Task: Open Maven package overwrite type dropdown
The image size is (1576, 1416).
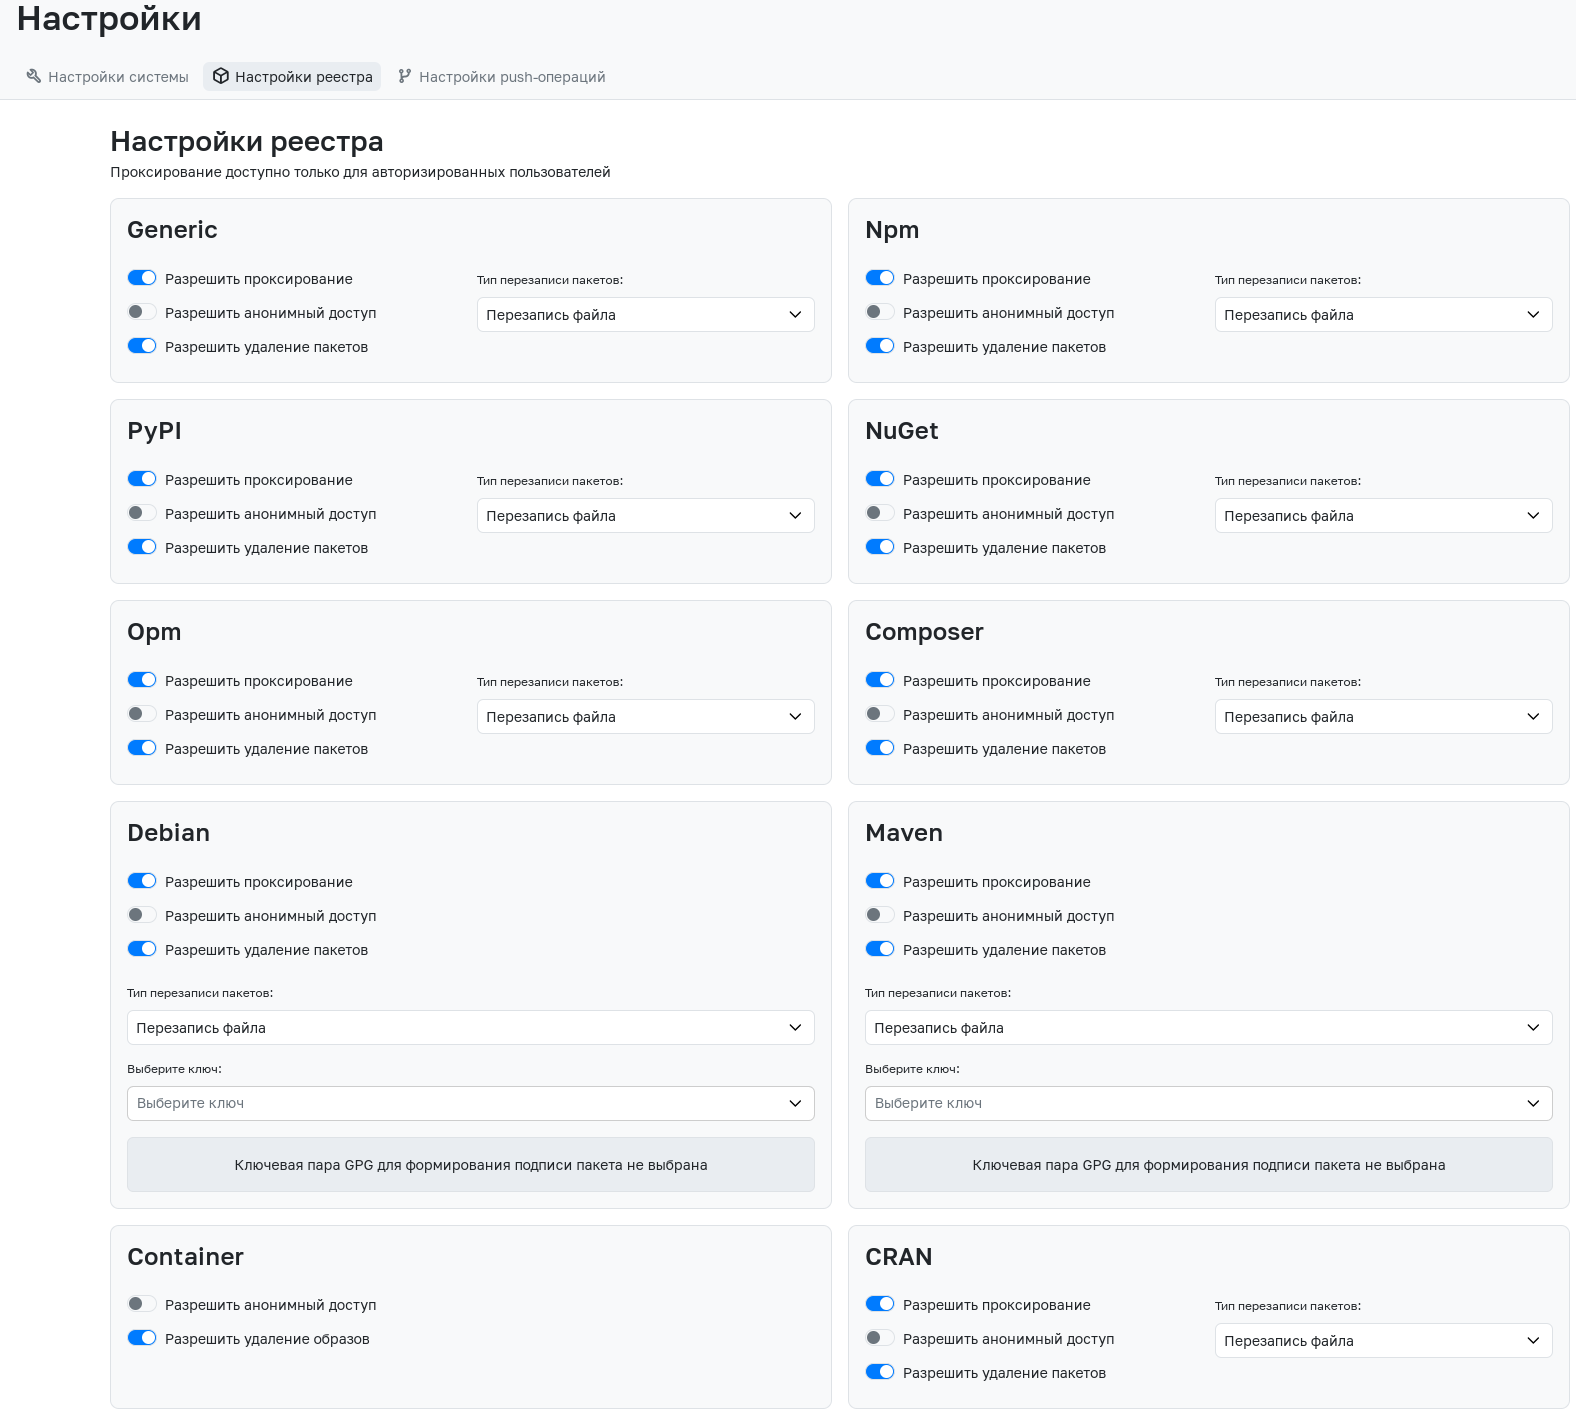Action: coord(1209,1028)
